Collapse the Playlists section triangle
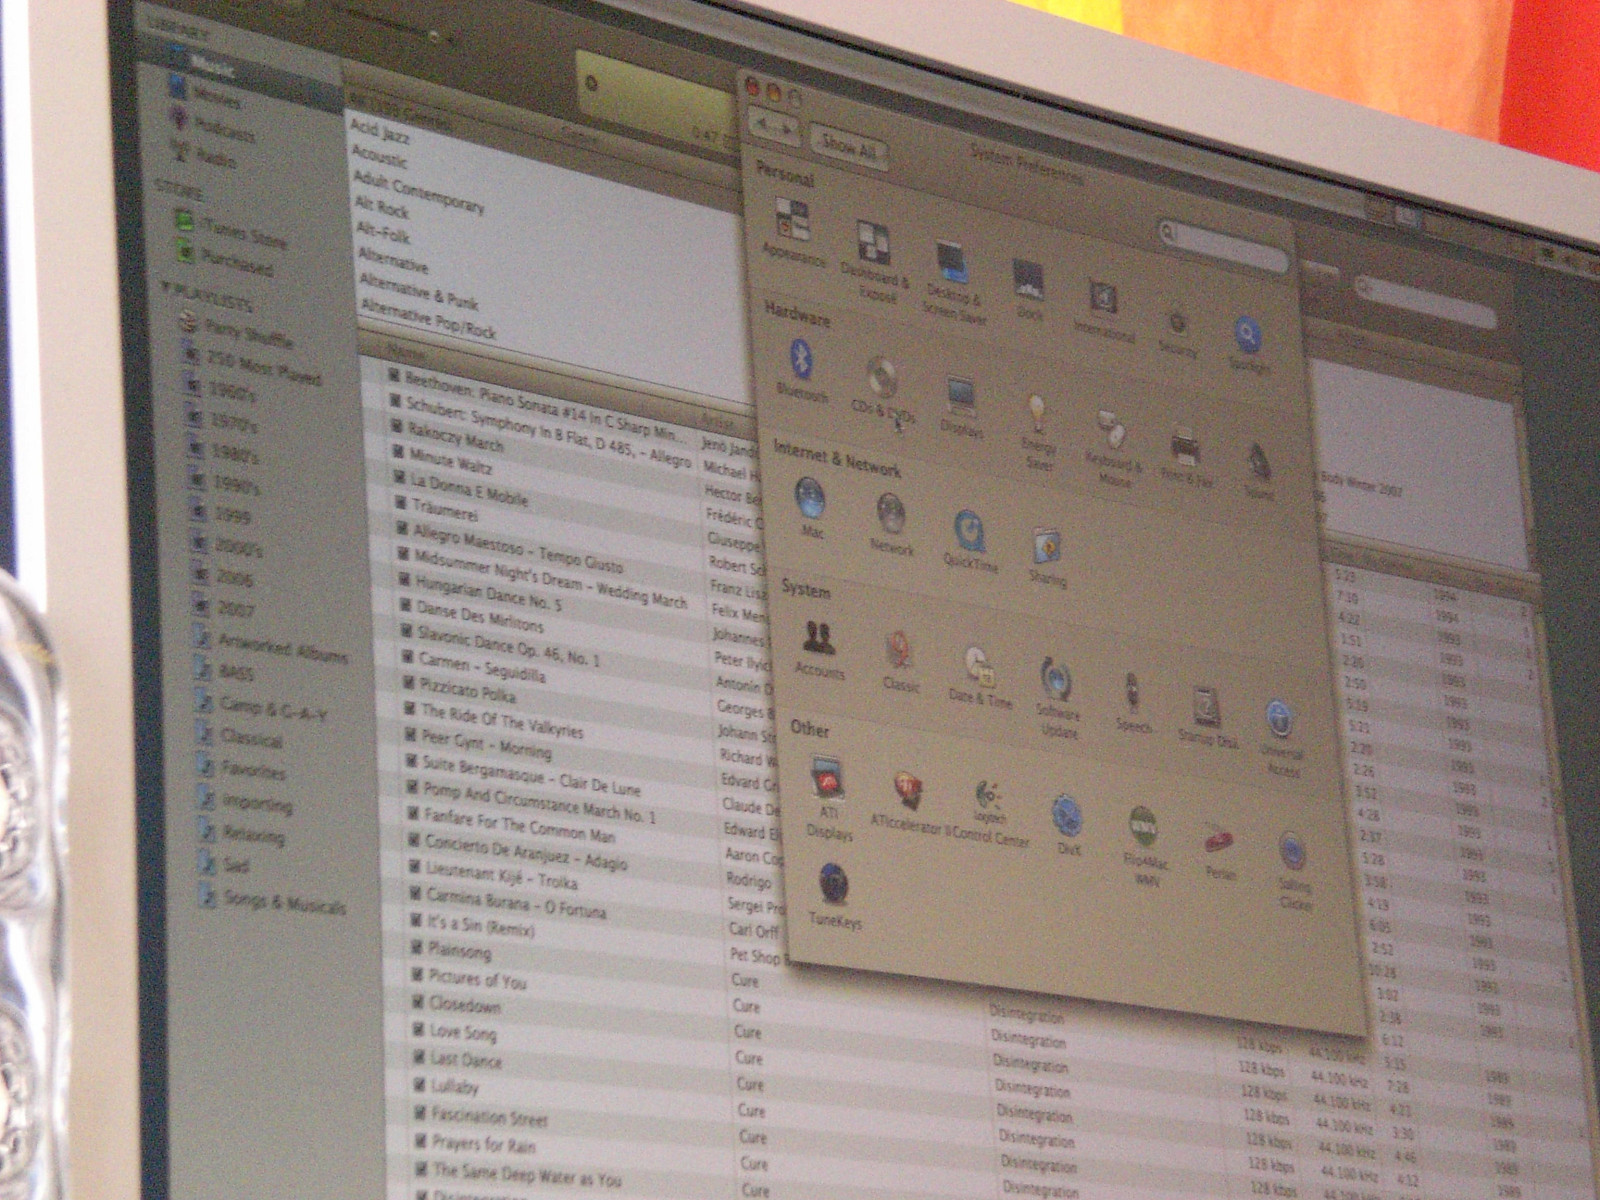Viewport: 1600px width, 1200px height. point(166,288)
